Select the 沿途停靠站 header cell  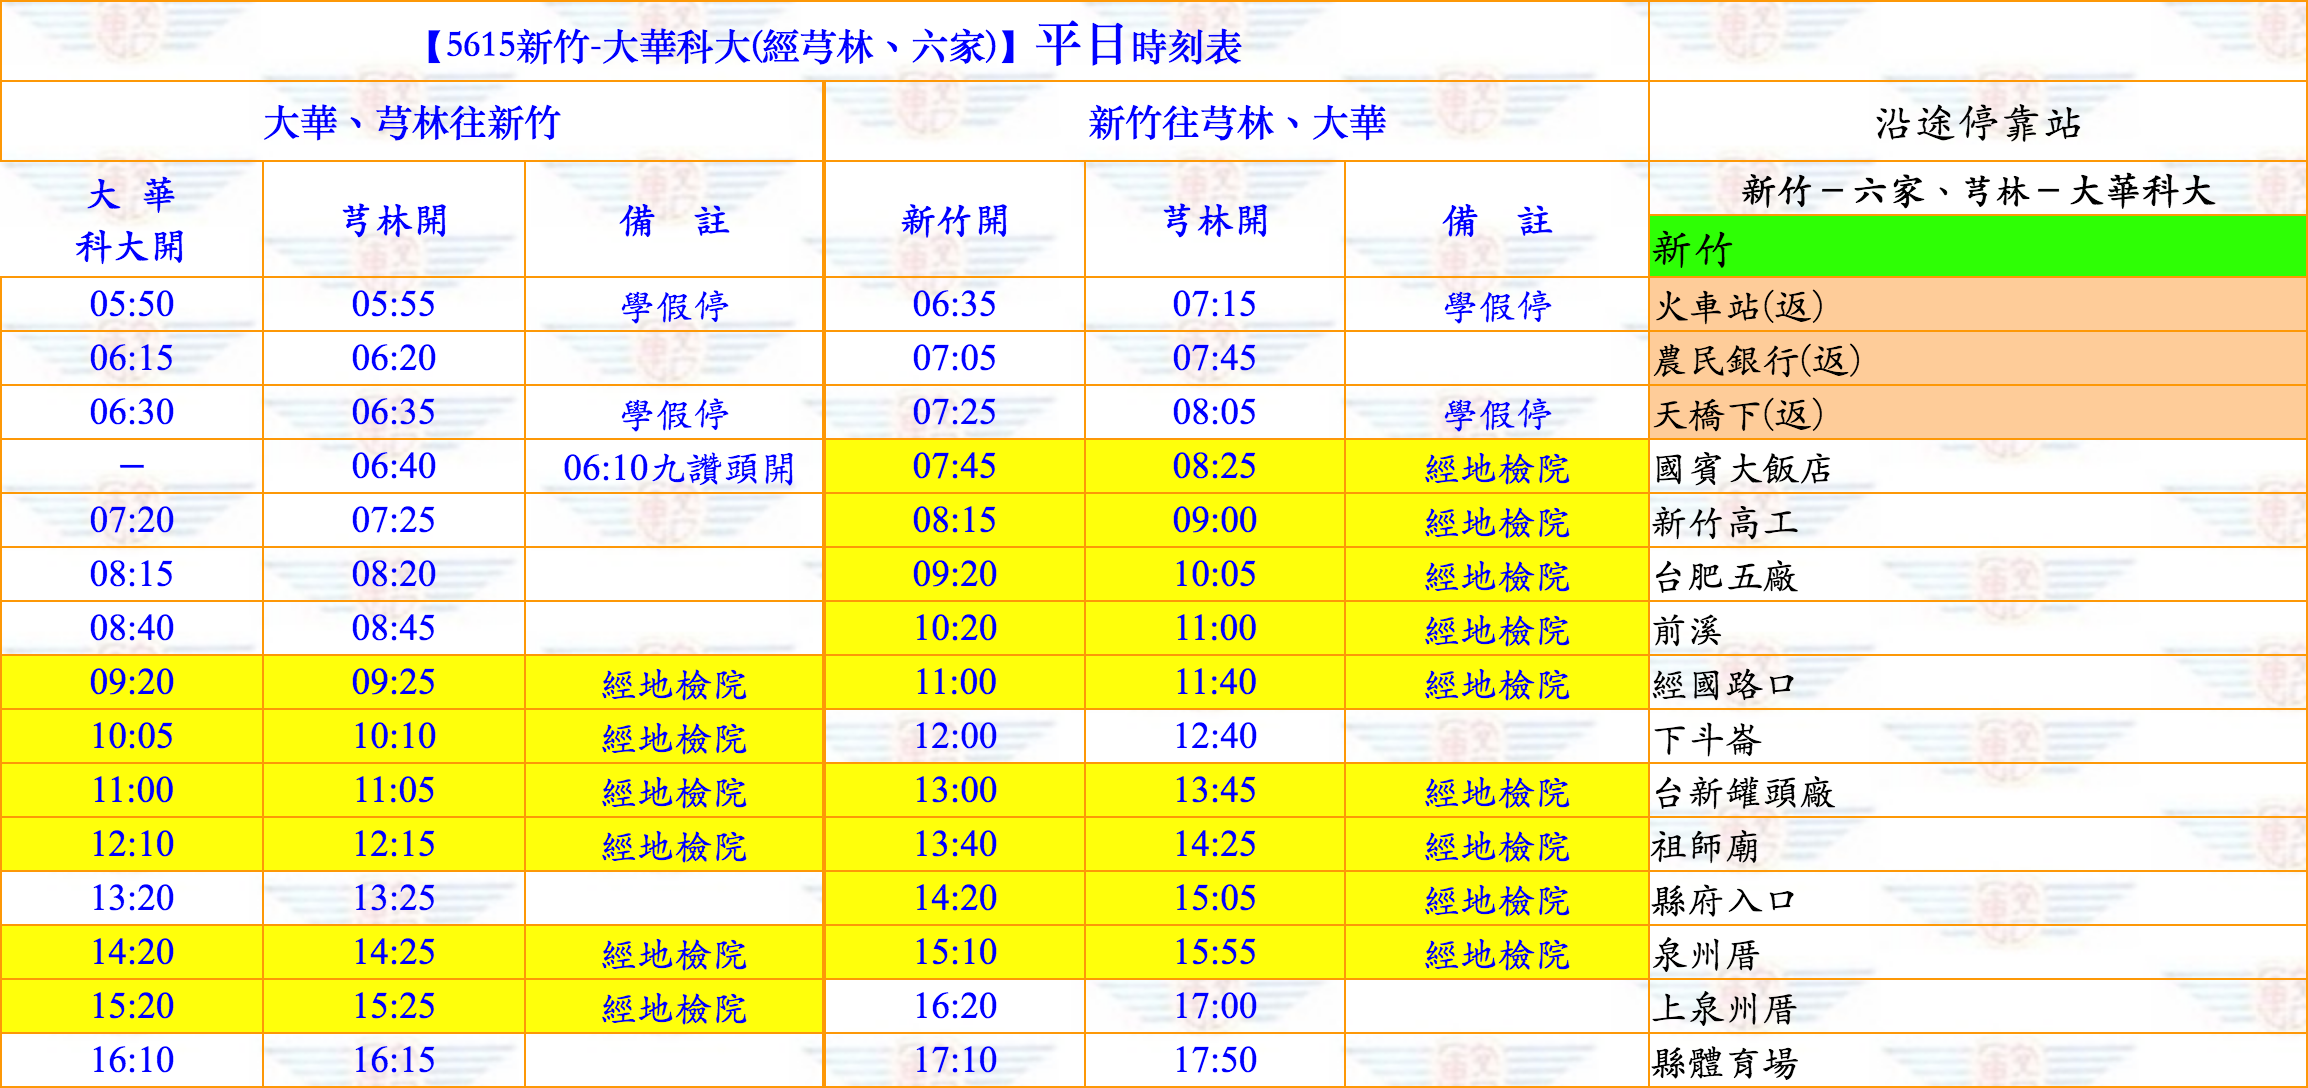pos(1977,123)
